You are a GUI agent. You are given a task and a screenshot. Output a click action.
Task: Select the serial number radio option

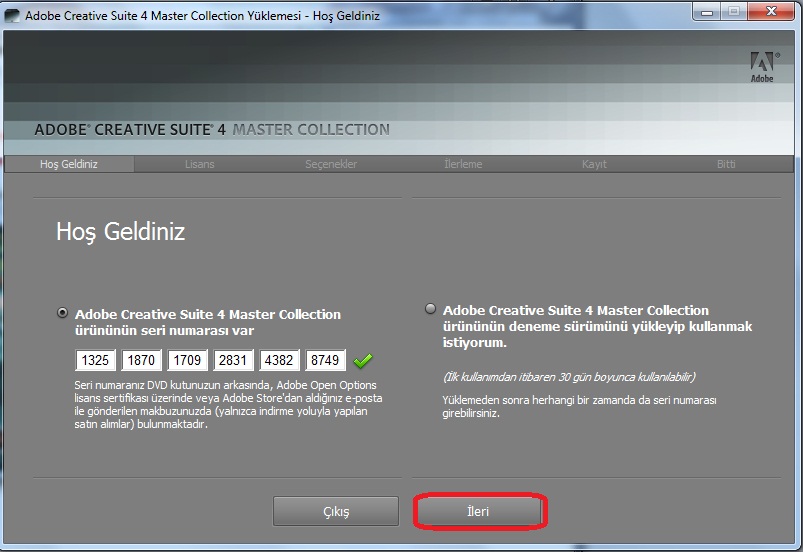[62, 312]
